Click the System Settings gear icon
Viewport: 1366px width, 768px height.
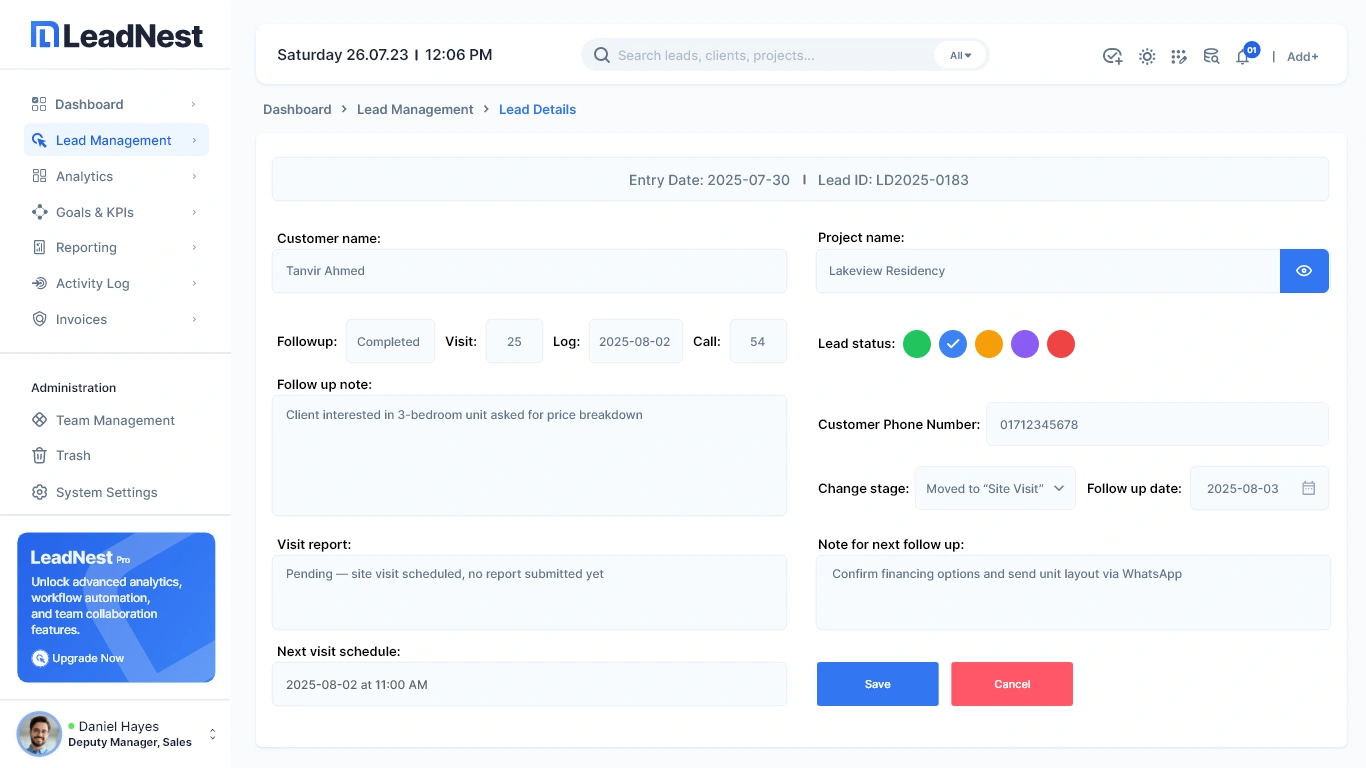[x=39, y=492]
